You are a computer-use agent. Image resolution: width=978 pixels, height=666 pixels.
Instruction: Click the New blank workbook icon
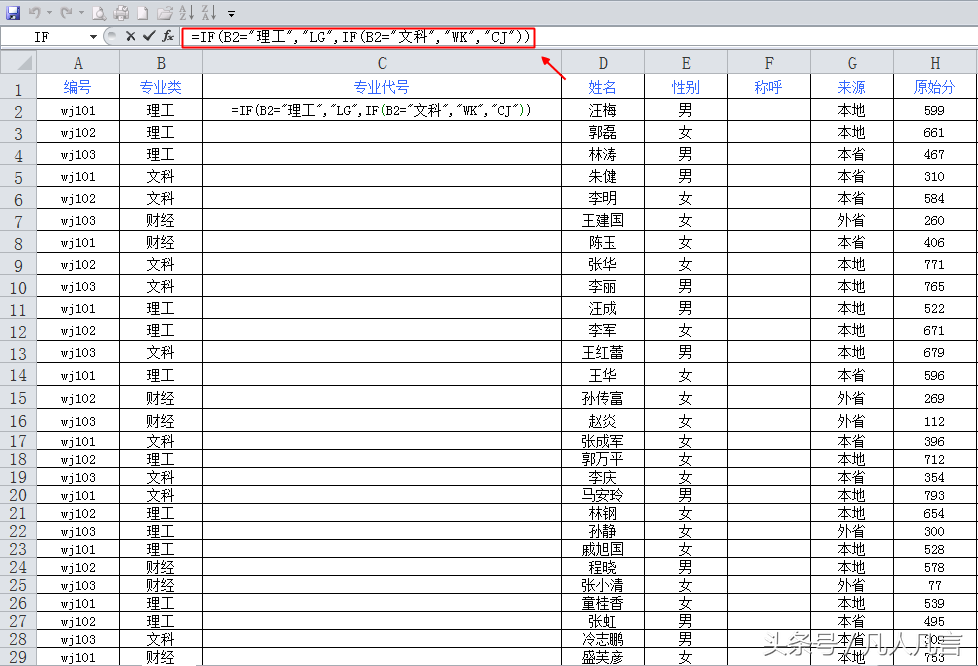(x=143, y=12)
